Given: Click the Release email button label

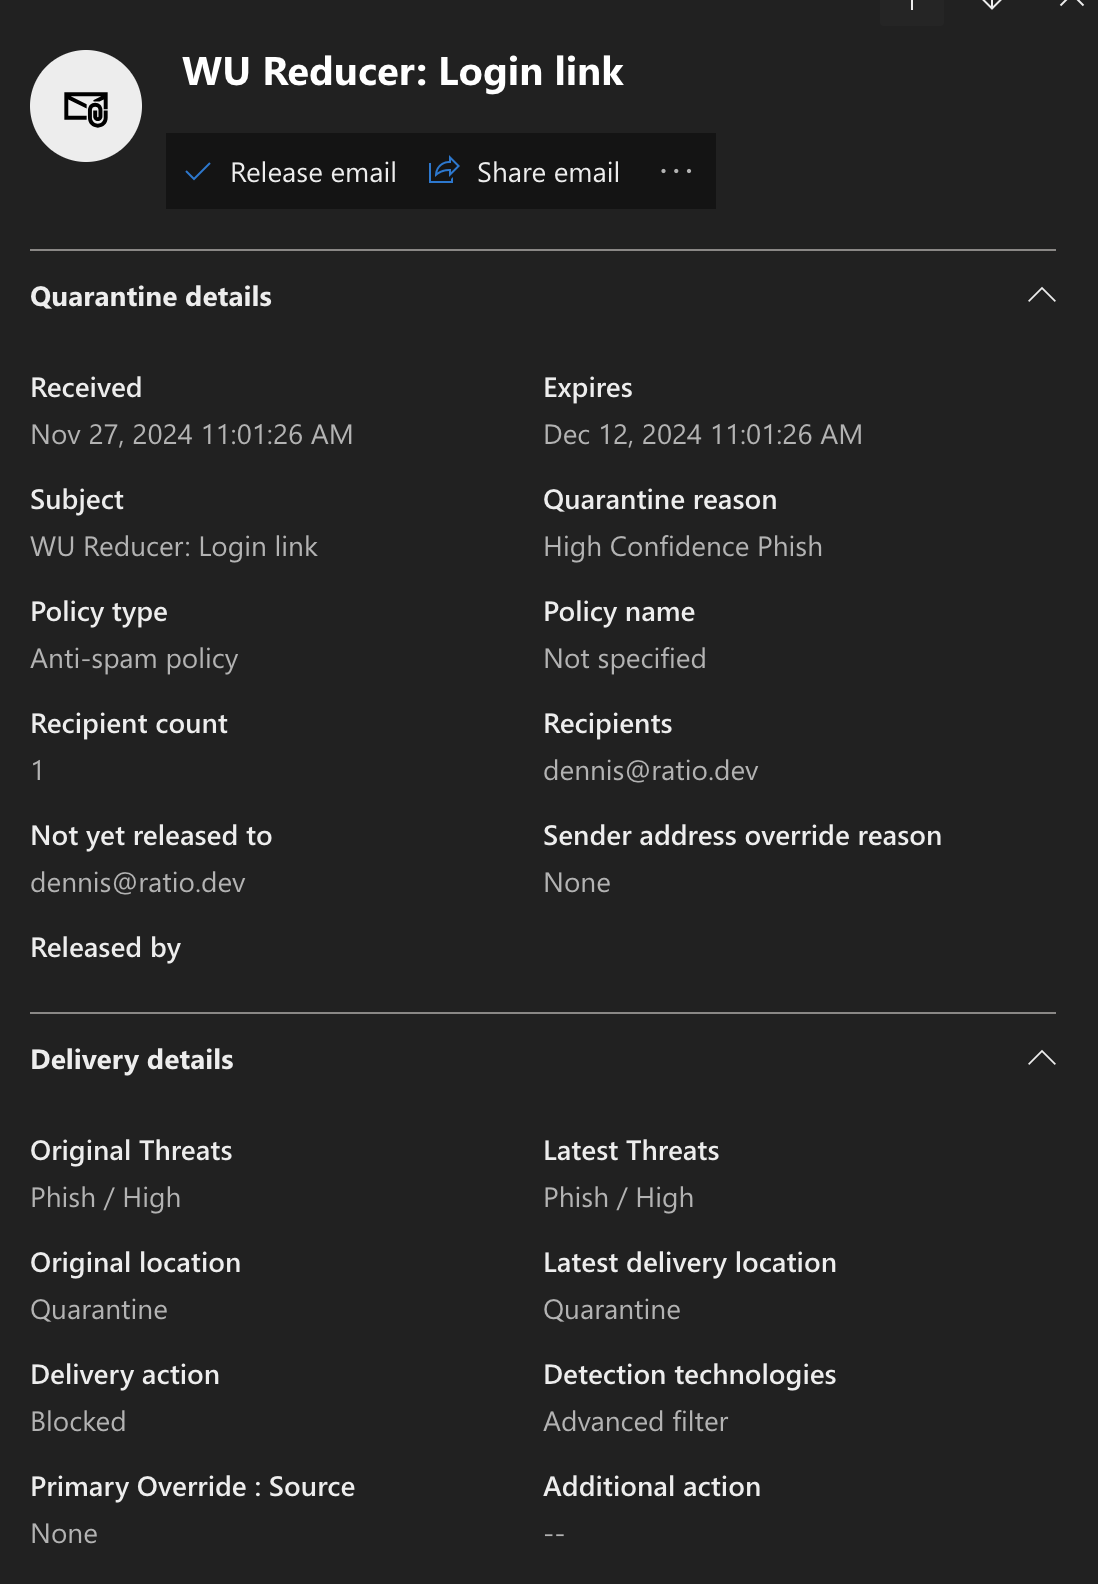Looking at the screenshot, I should (x=313, y=173).
